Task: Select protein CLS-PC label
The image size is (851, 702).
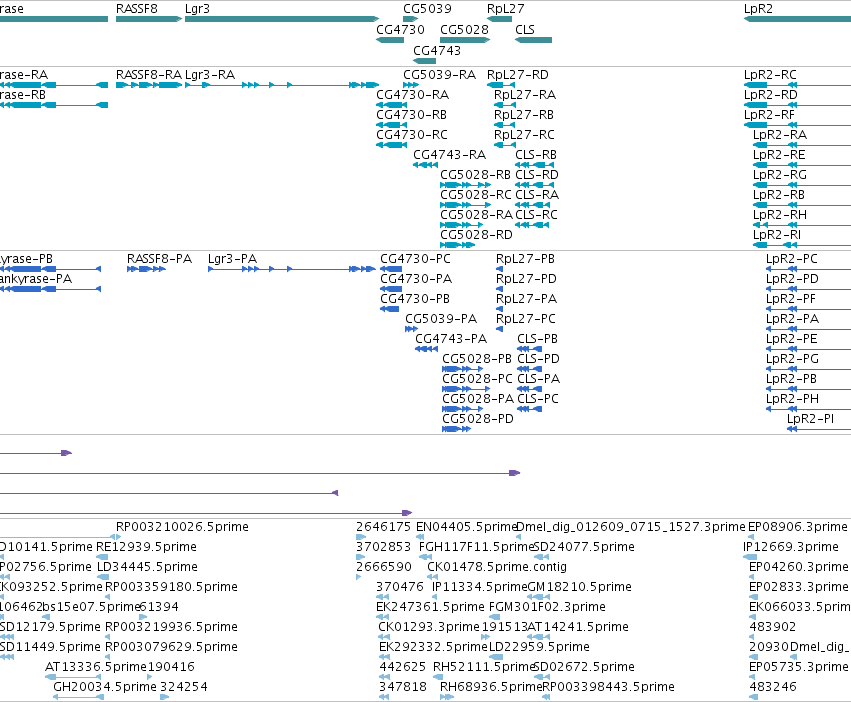Action: click(x=538, y=399)
